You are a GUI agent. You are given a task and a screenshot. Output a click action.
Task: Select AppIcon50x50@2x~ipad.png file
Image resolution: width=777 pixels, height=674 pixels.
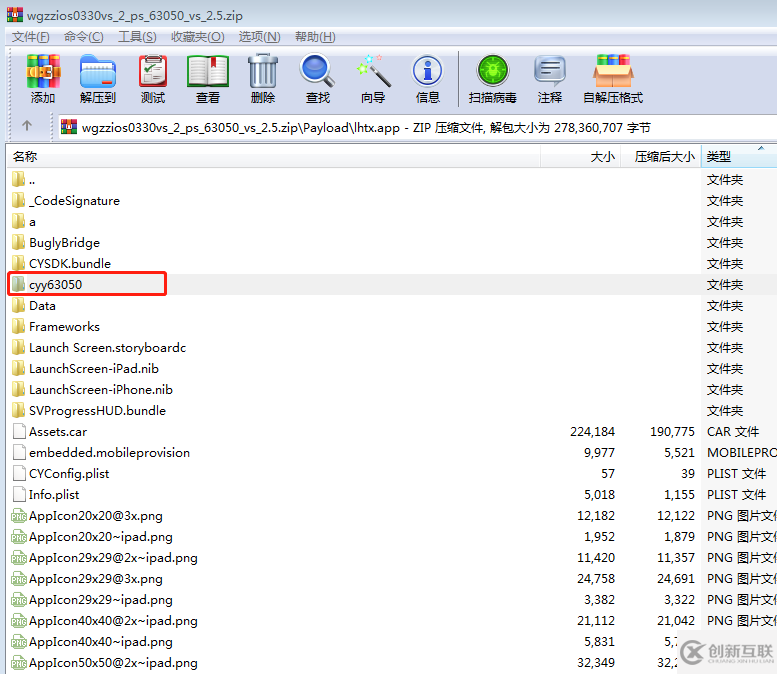pos(105,663)
